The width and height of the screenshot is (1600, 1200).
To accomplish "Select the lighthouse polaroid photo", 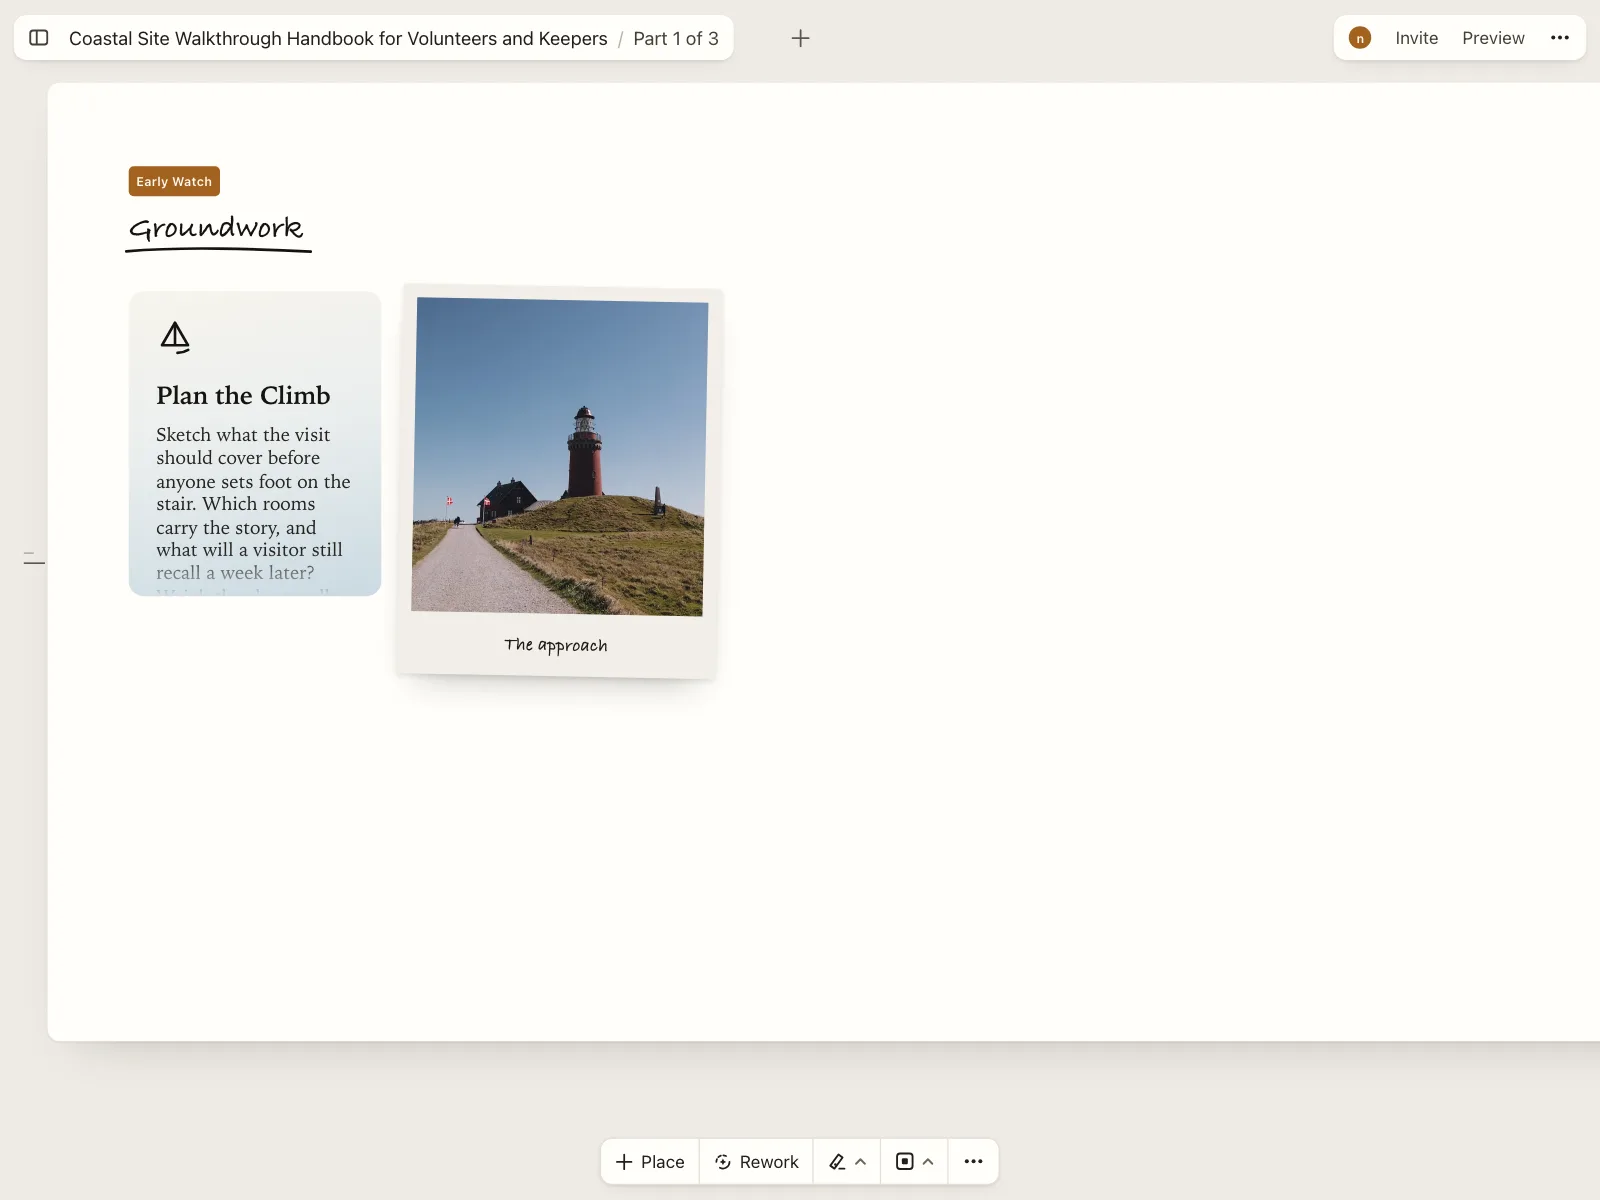I will [559, 456].
